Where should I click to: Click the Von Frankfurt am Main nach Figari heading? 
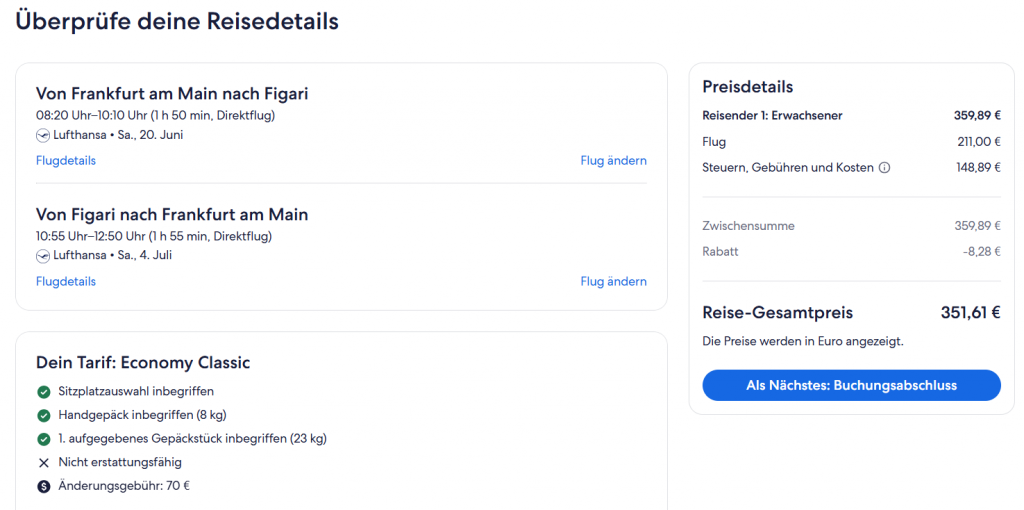172,94
